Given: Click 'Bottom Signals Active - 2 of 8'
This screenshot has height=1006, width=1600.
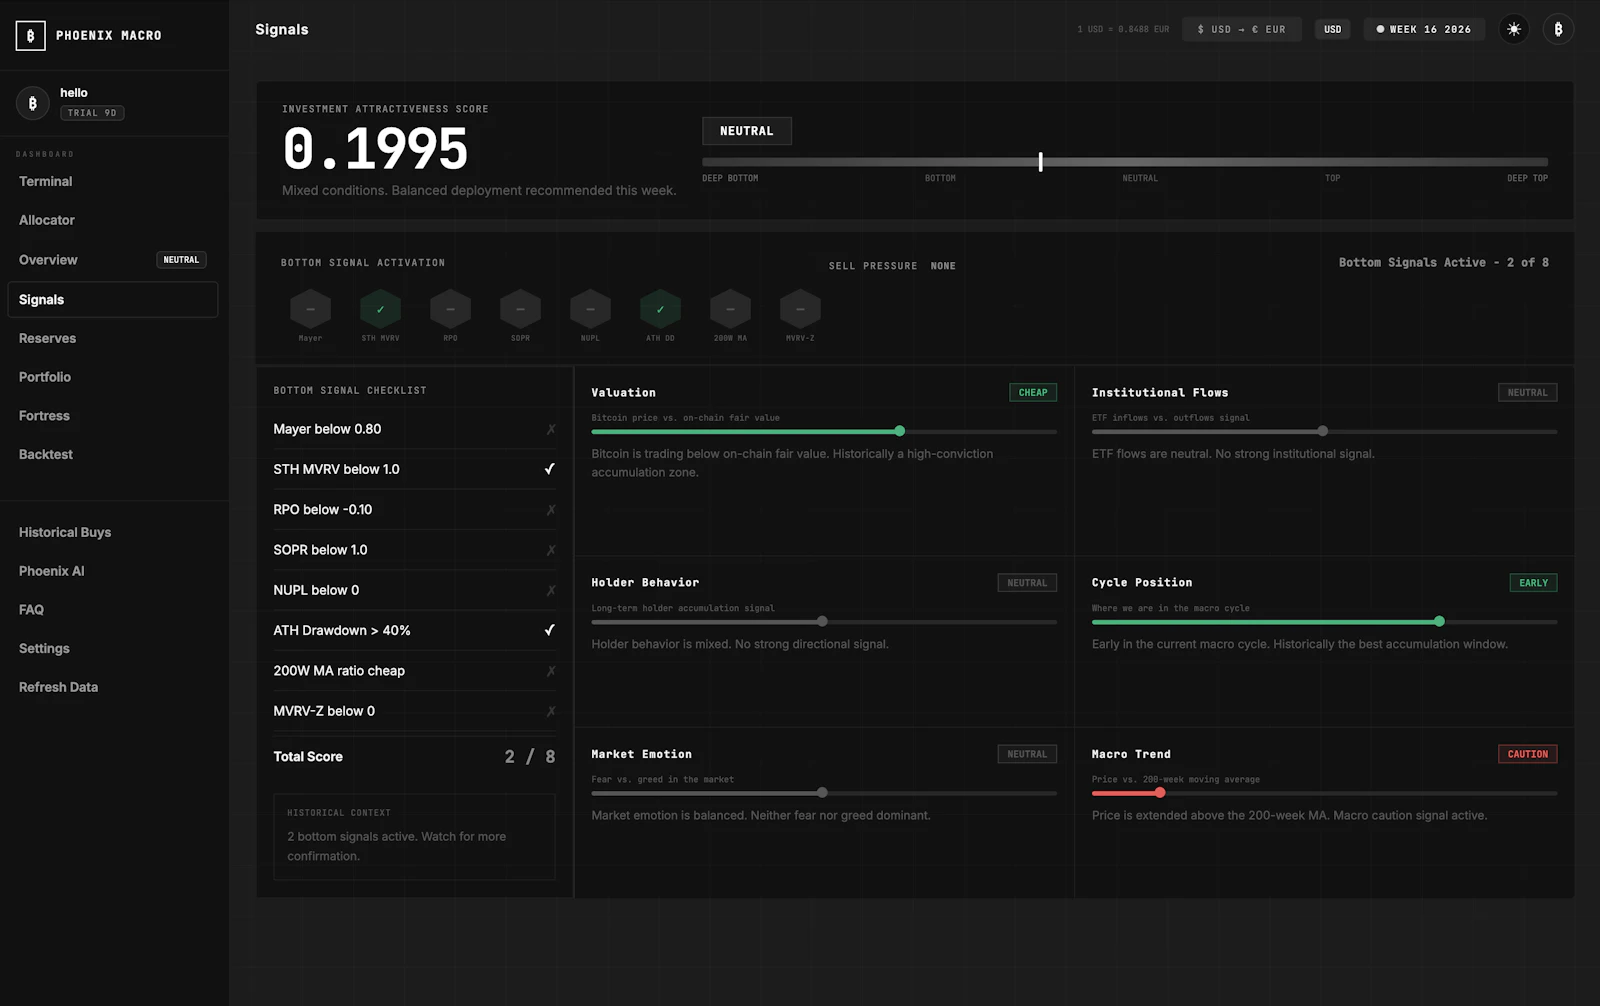Looking at the screenshot, I should [1444, 262].
